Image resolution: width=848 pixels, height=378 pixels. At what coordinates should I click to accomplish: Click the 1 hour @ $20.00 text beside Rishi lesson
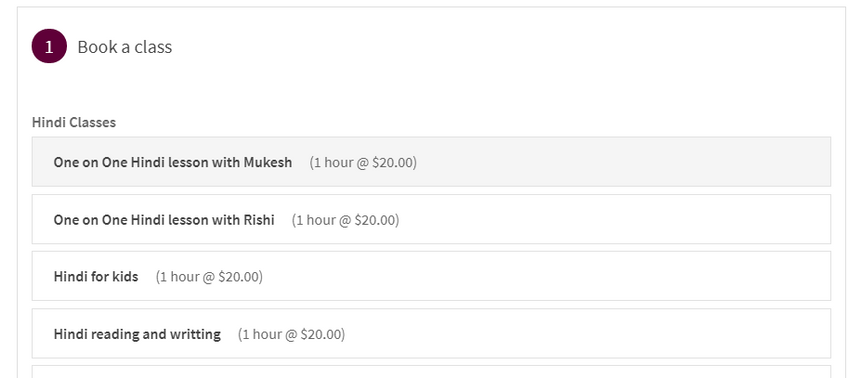[x=345, y=220]
